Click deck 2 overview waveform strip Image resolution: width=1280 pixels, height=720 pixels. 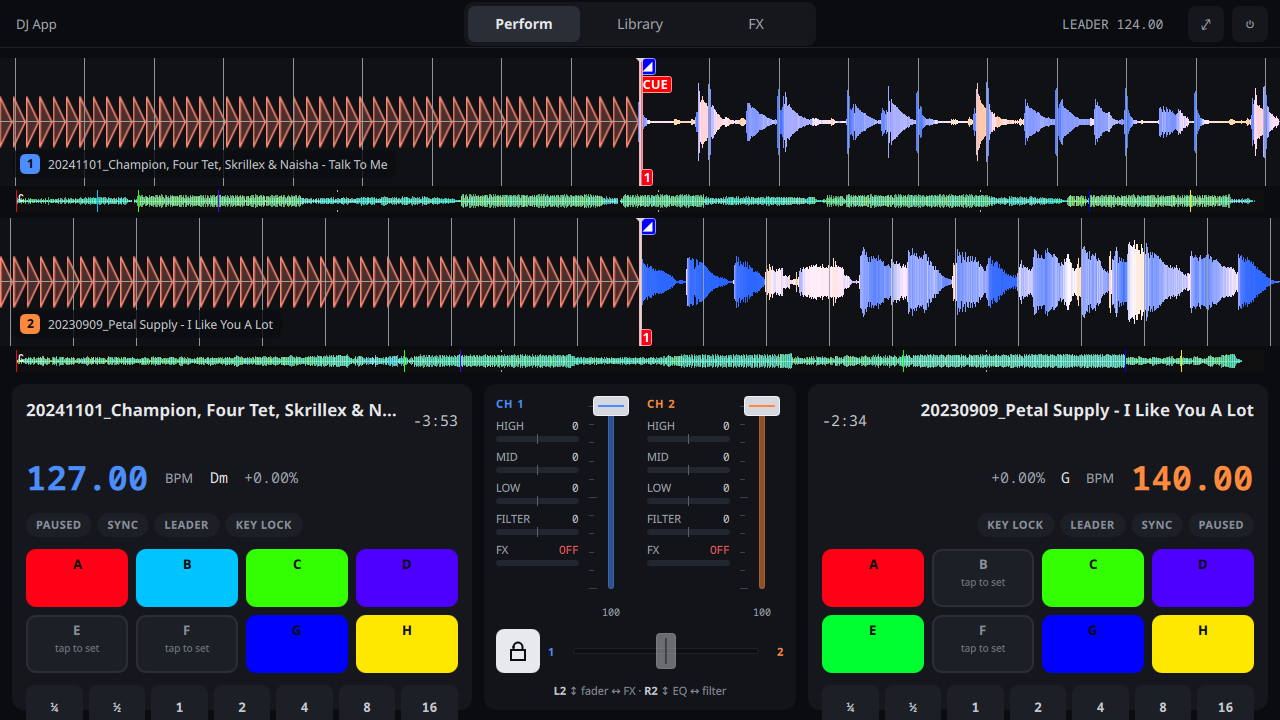(640, 361)
